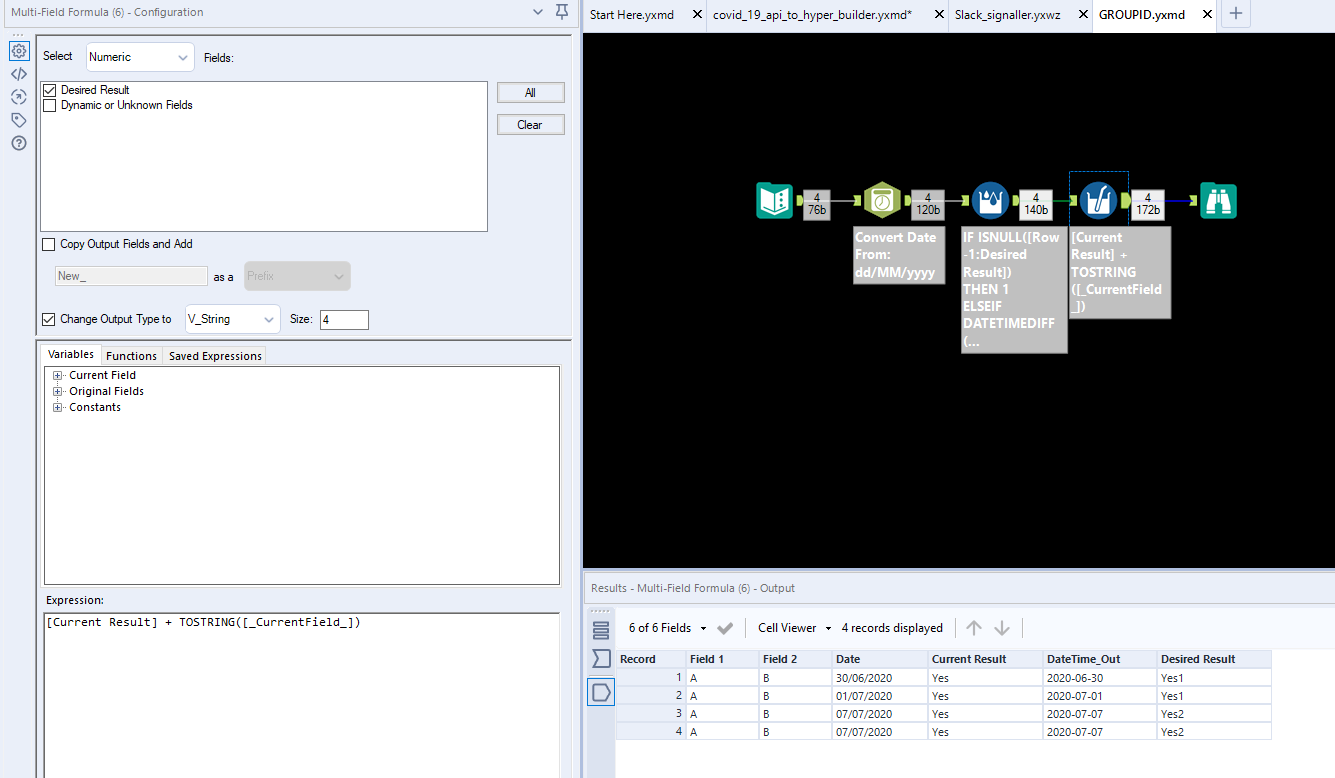Enable Copy Output Fields and Add
This screenshot has height=778, width=1335.
[x=47, y=243]
